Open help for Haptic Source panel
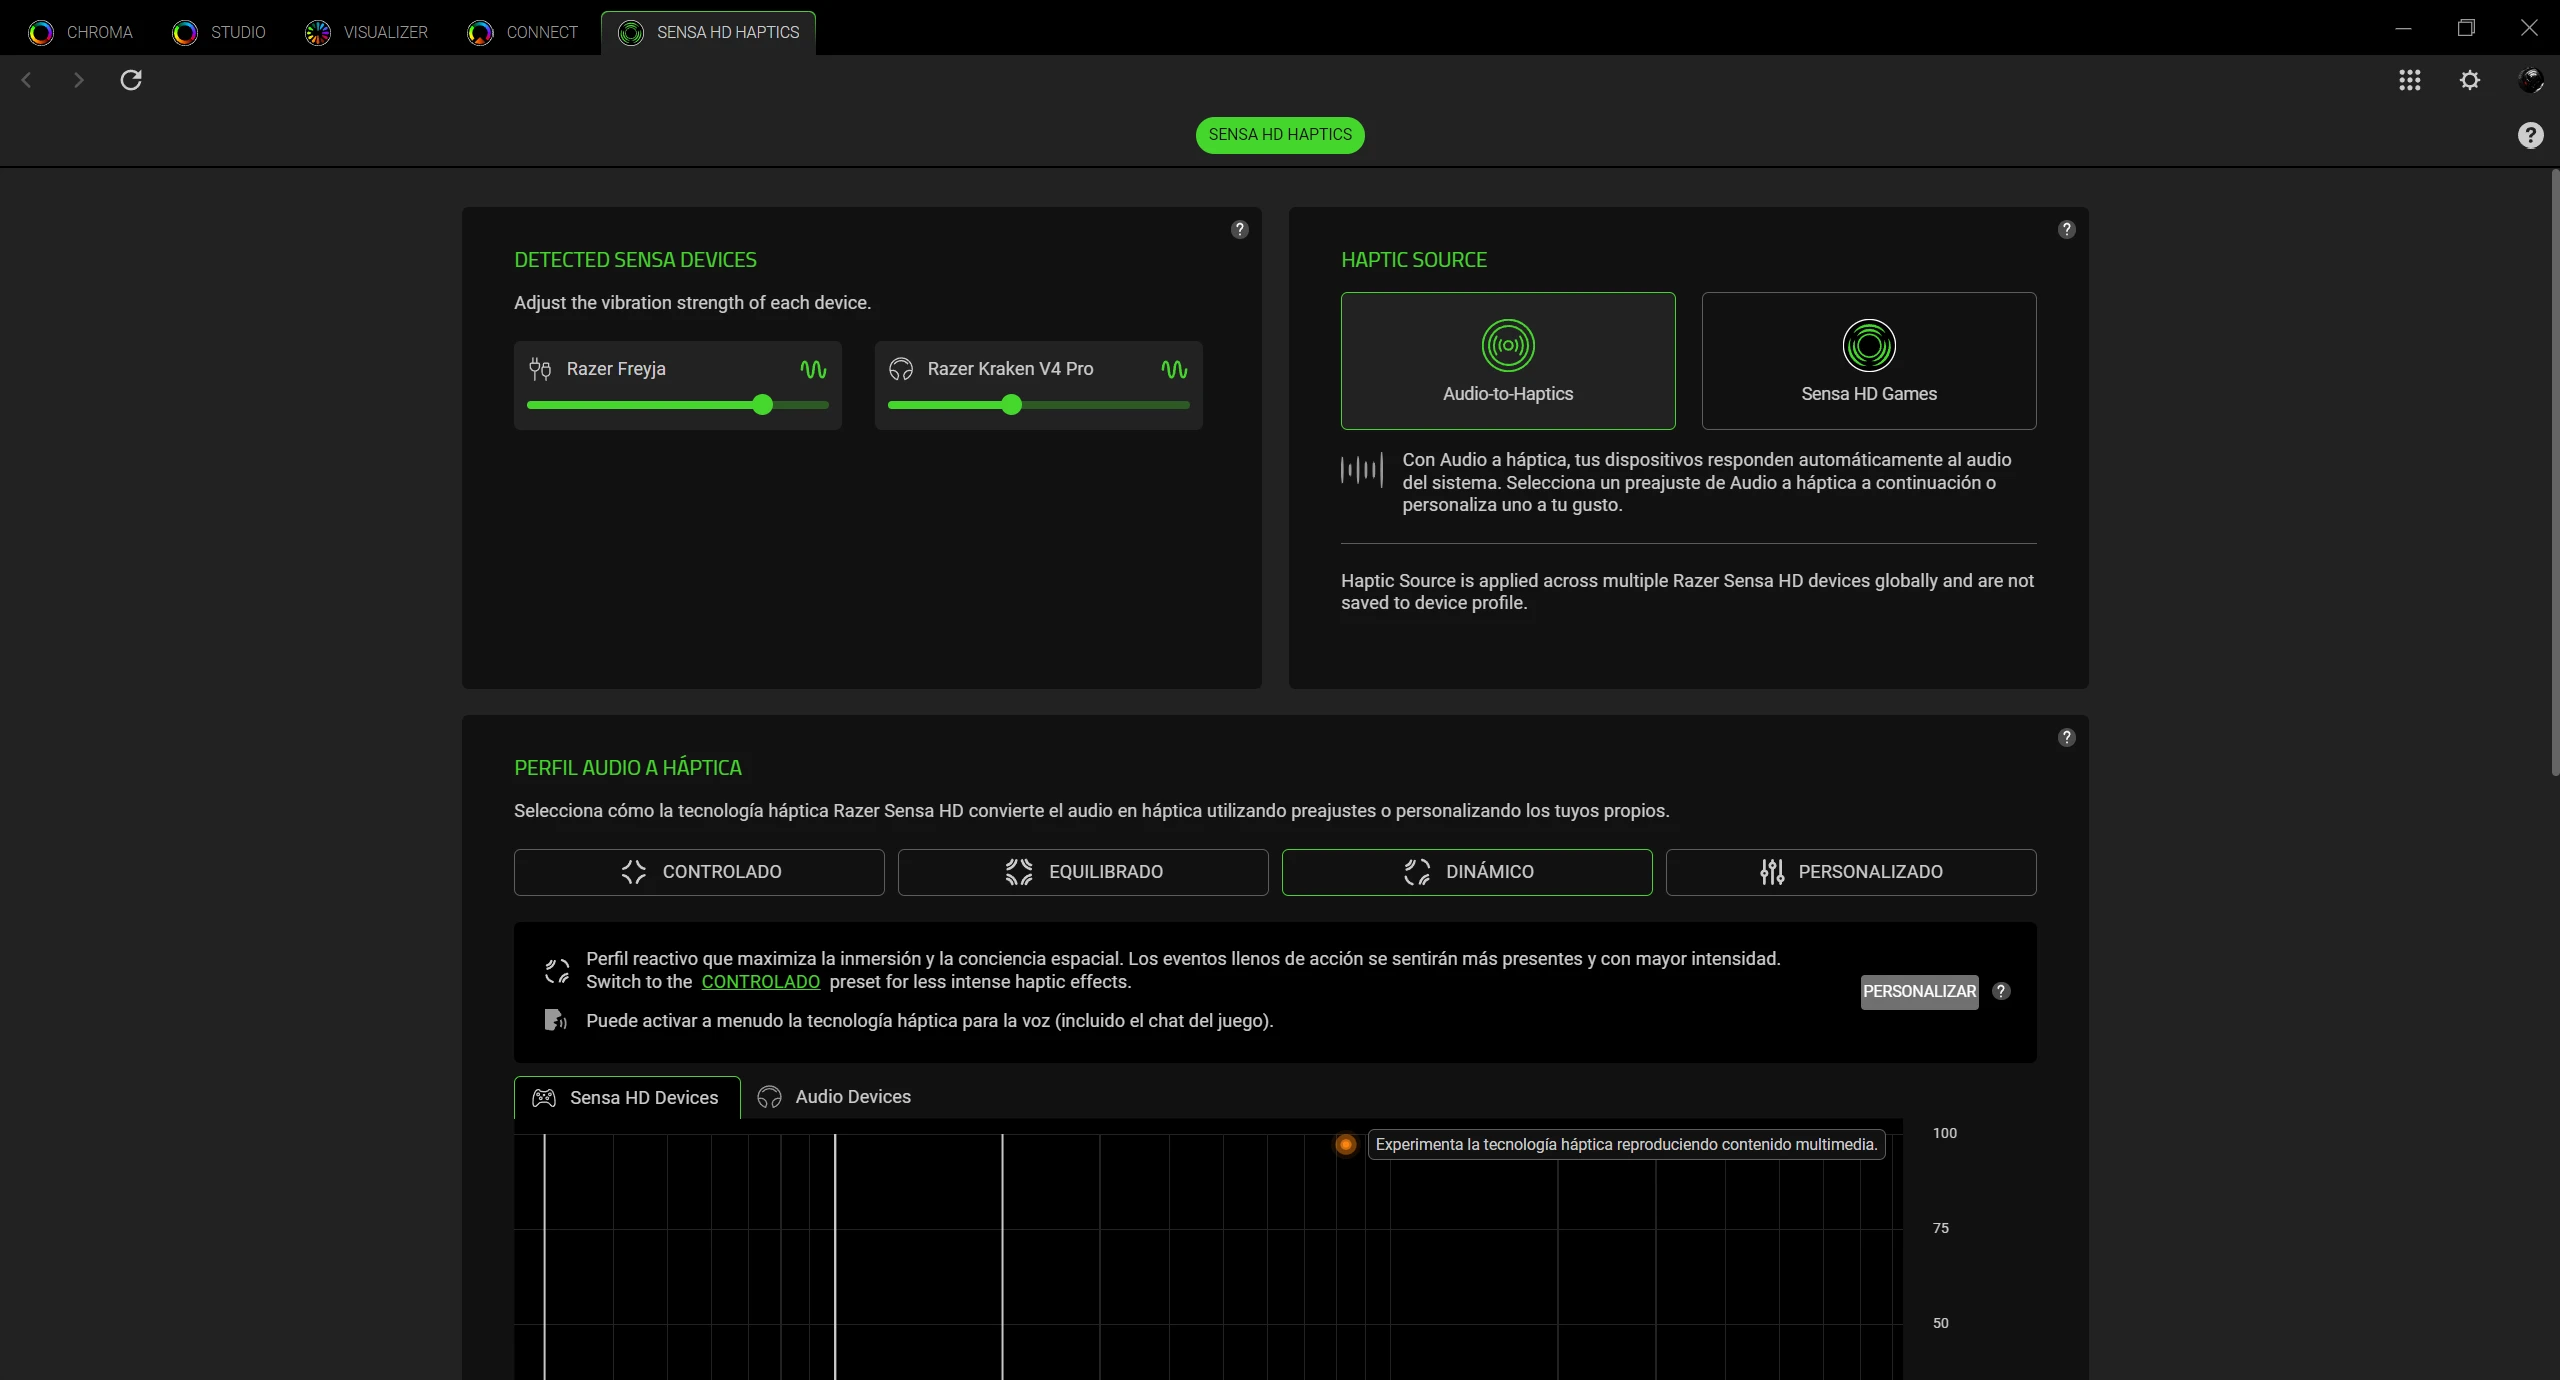The height and width of the screenshot is (1380, 2560). (2066, 230)
